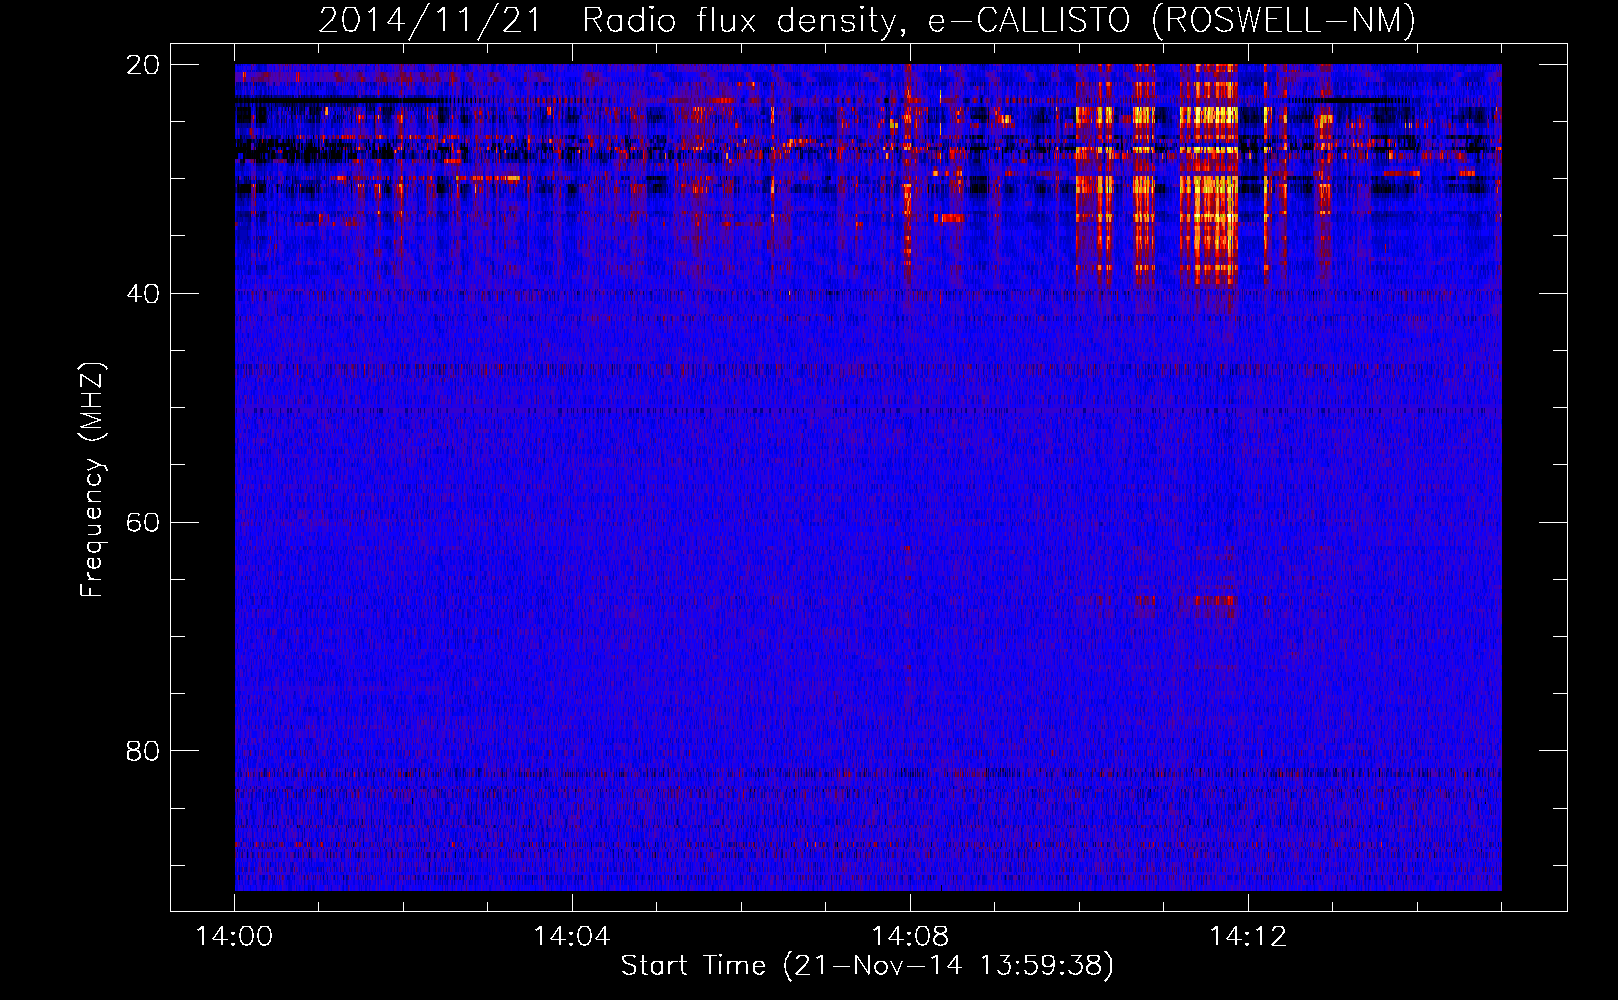Click the 80 frequency tick label

[143, 751]
